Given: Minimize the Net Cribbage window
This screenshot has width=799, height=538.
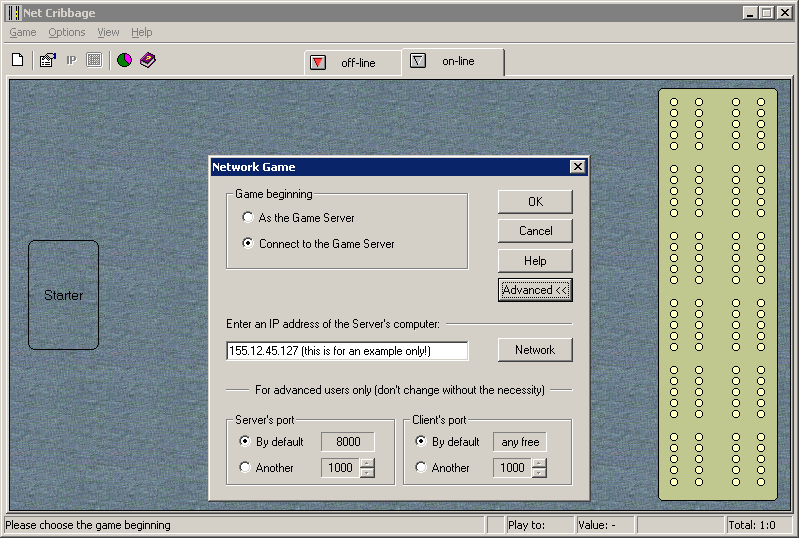Looking at the screenshot, I should click(x=749, y=13).
